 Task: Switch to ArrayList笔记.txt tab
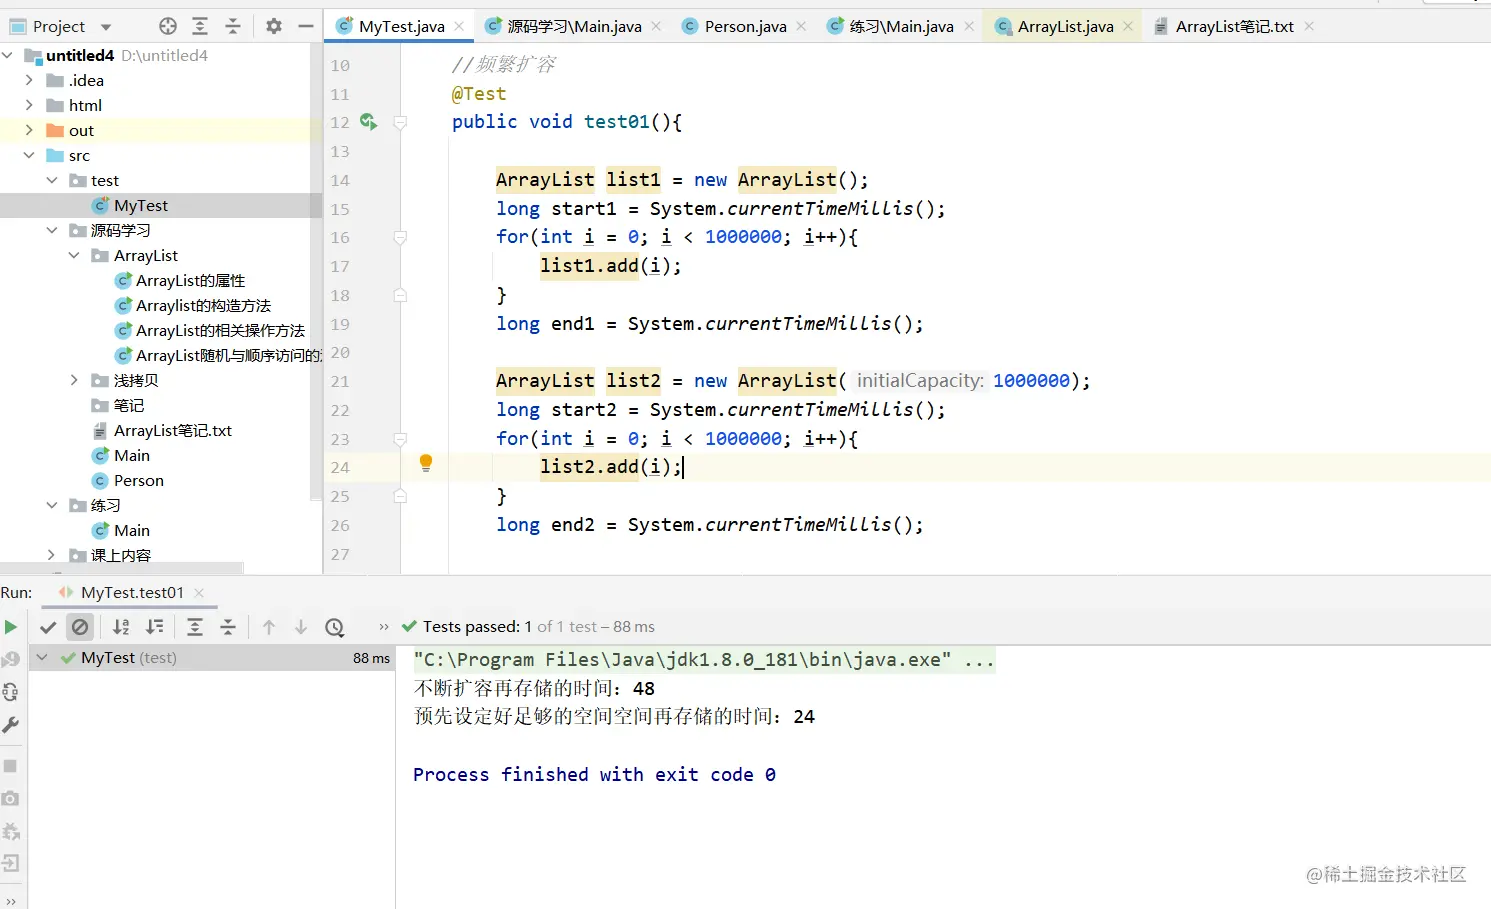1234,27
